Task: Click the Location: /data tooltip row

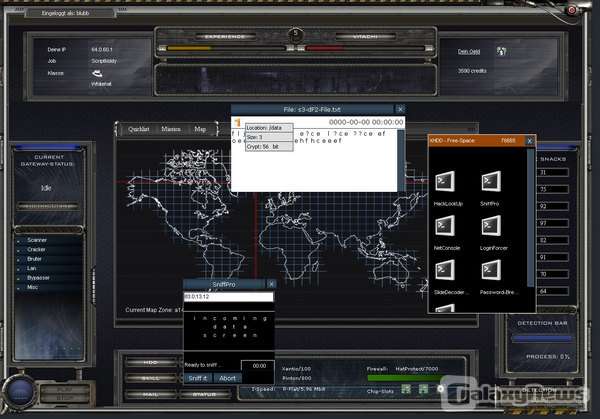Action: [x=269, y=127]
